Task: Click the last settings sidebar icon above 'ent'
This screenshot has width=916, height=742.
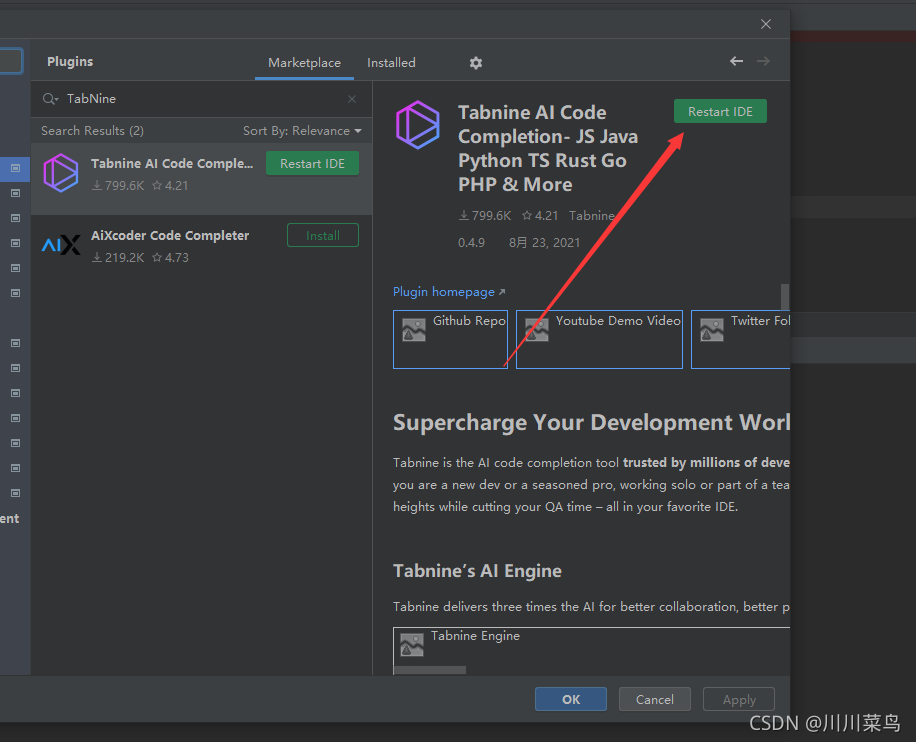Action: click(x=15, y=493)
